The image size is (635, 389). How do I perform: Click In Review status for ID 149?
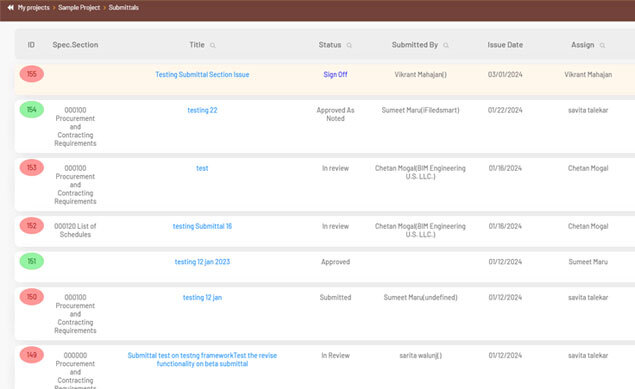point(335,355)
